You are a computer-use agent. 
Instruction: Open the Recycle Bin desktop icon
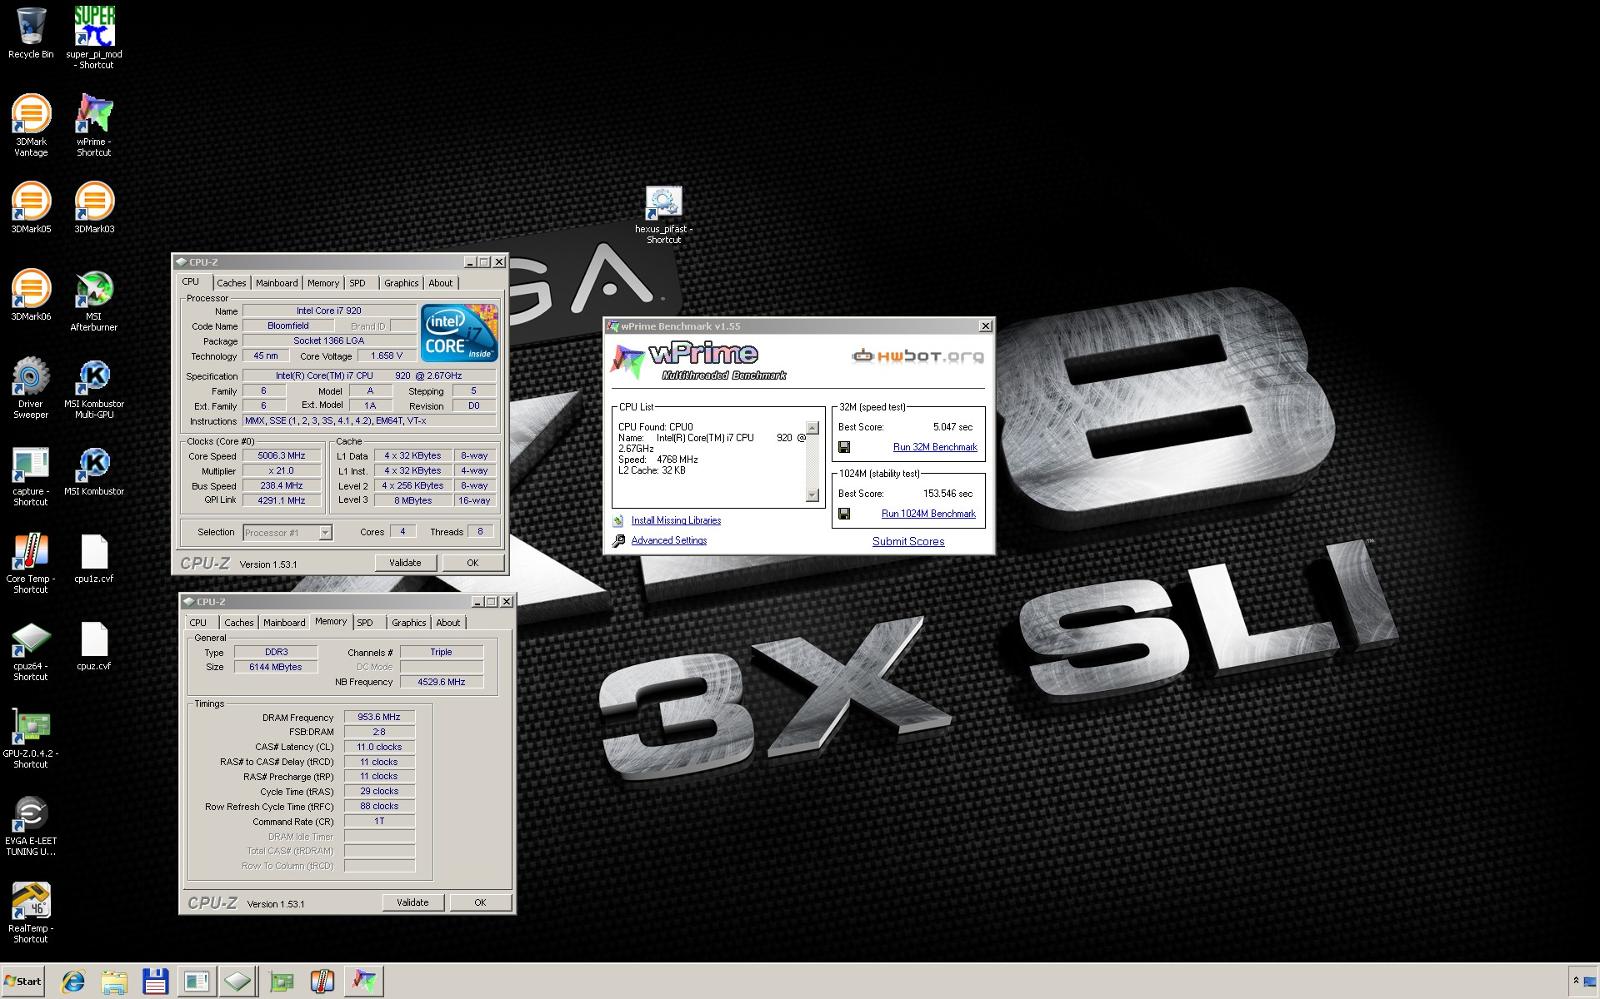coord(31,33)
